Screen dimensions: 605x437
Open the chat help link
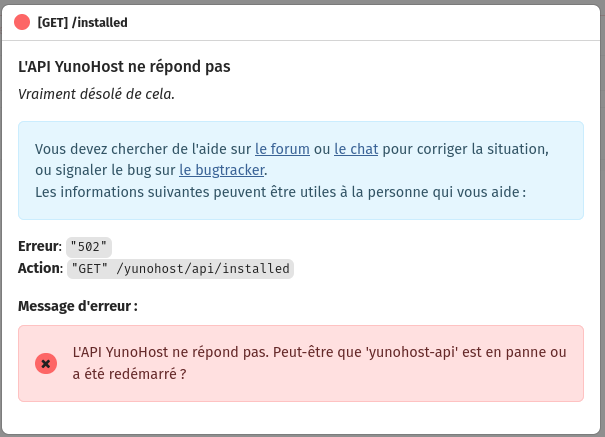356,149
